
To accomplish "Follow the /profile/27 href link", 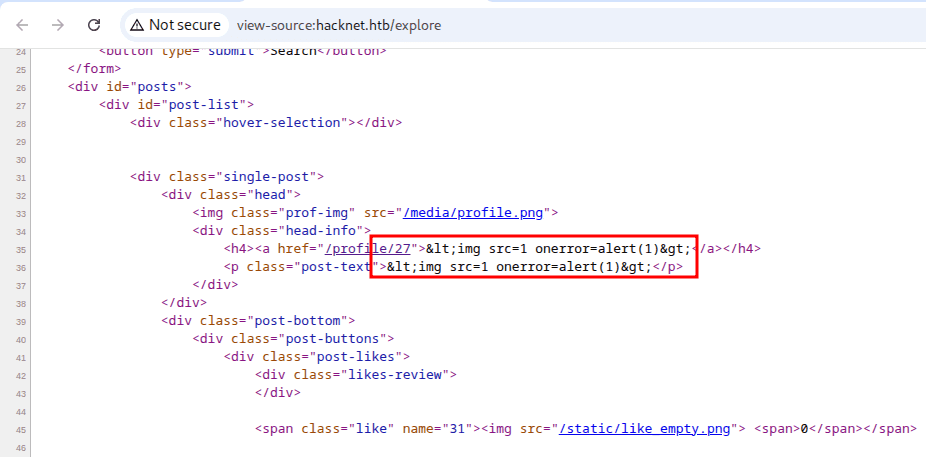I will (349, 248).
